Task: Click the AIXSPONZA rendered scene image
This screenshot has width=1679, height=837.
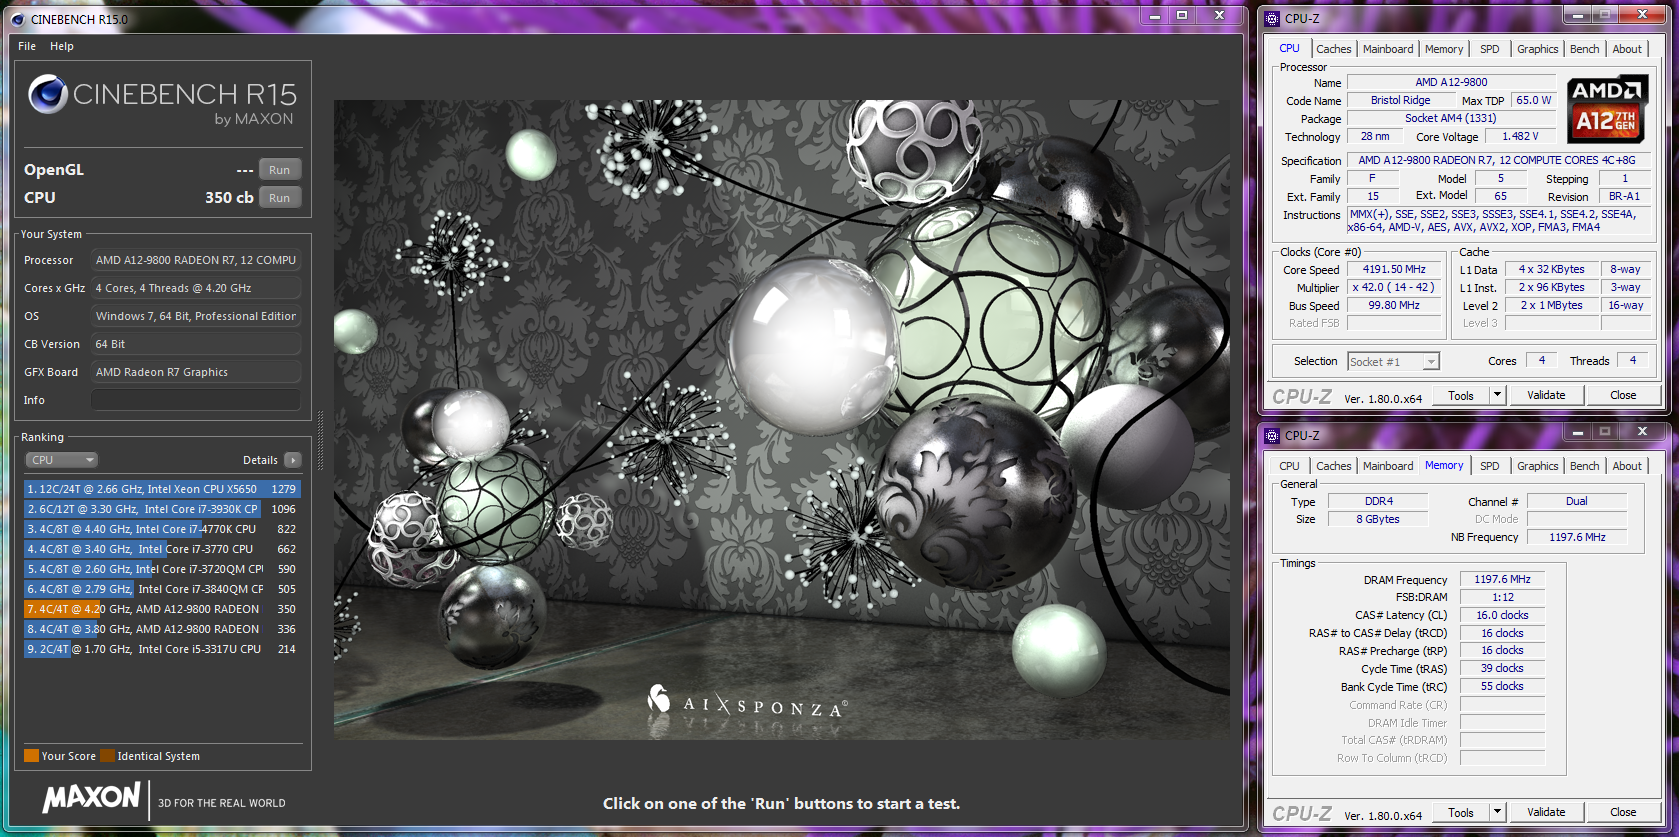Action: (x=782, y=420)
